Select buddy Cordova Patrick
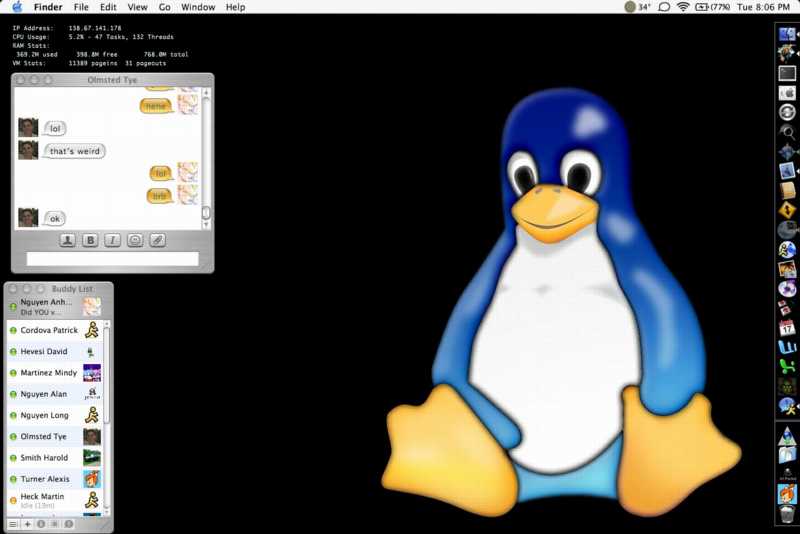 [55, 330]
